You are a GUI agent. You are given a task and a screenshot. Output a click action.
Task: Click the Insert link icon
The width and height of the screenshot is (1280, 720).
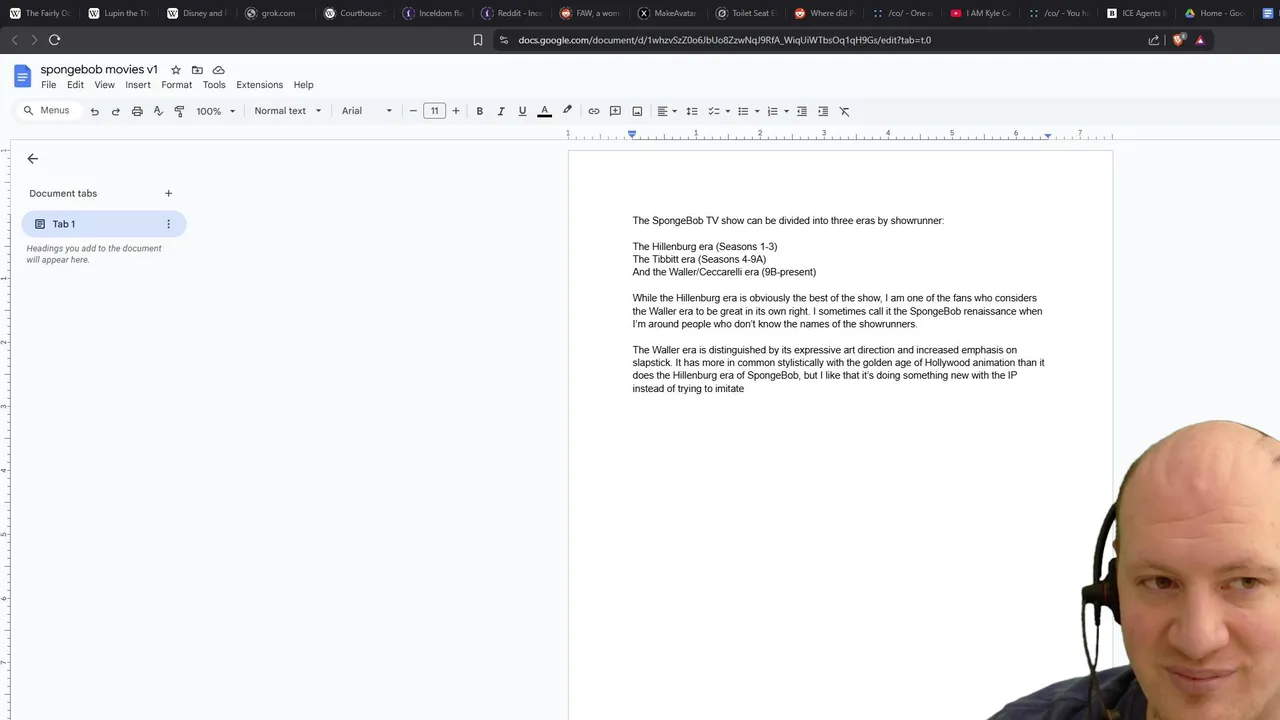[594, 111]
